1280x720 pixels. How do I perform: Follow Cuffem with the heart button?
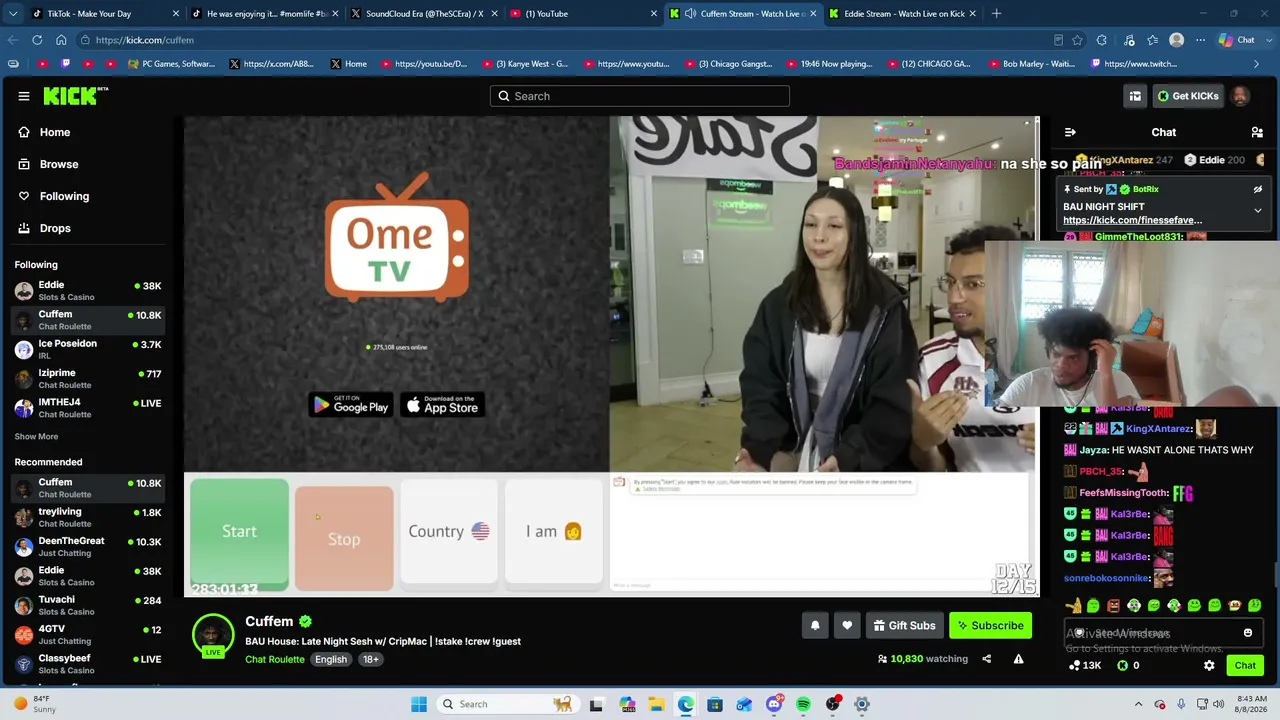pyautogui.click(x=847, y=626)
